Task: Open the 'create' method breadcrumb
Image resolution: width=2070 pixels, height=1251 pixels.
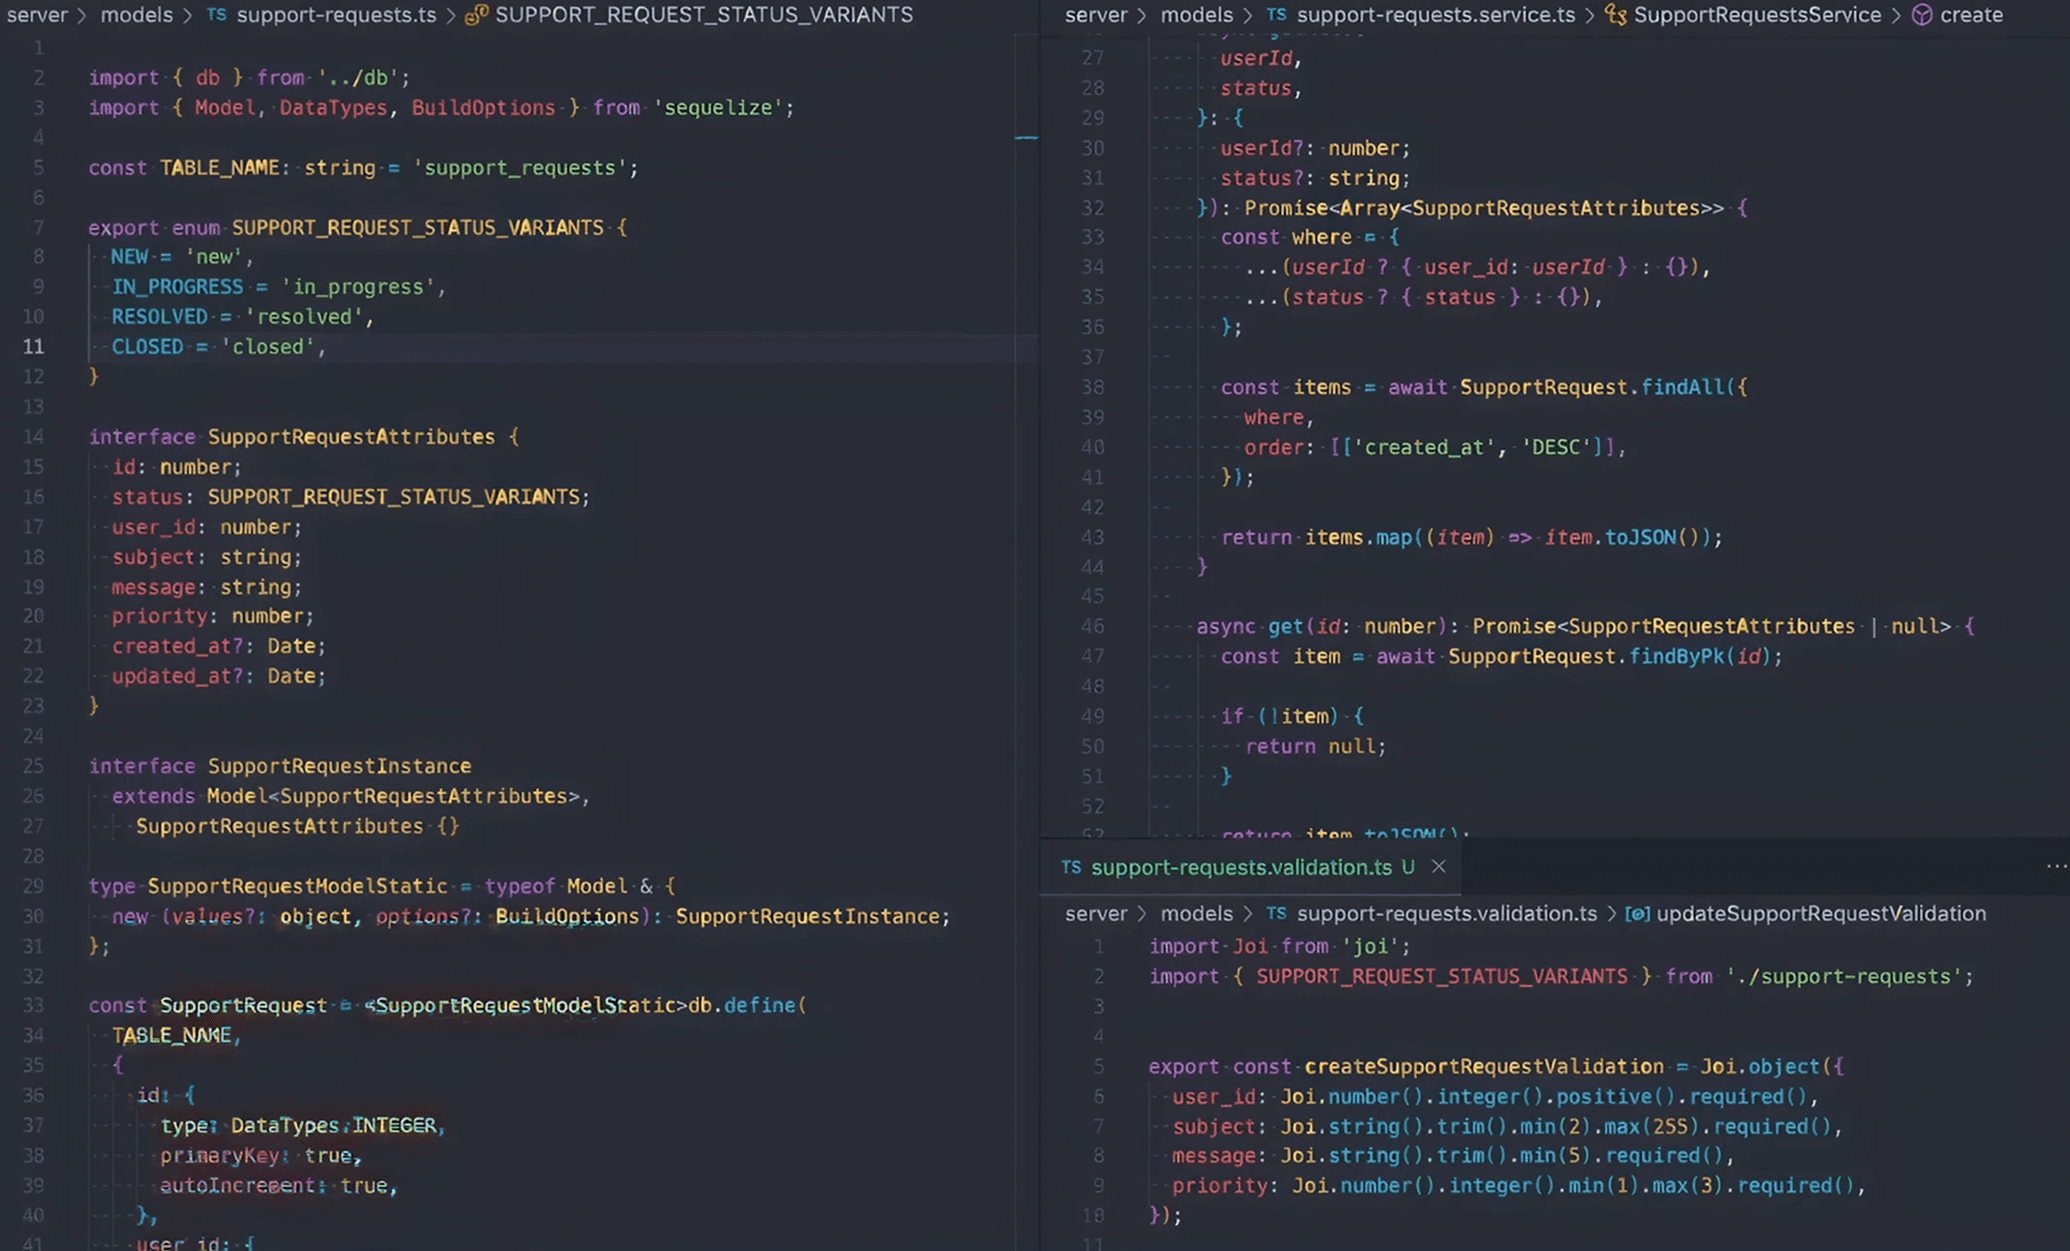Action: click(1971, 15)
